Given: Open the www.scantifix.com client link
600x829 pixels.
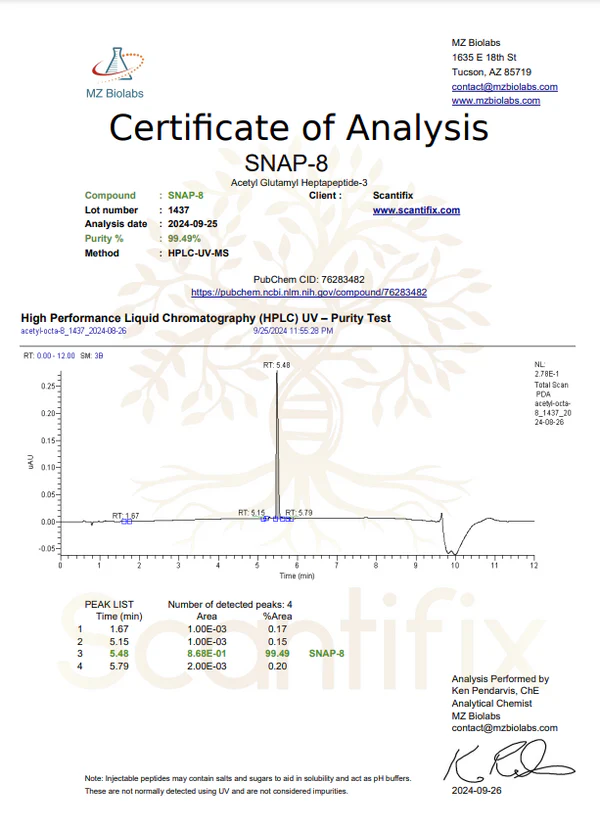Looking at the screenshot, I should pos(416,210).
